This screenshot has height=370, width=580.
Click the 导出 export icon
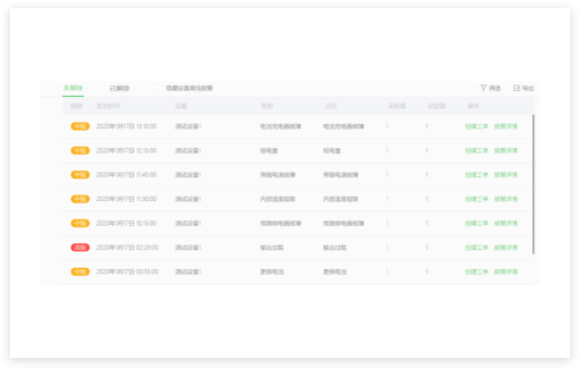tap(517, 88)
